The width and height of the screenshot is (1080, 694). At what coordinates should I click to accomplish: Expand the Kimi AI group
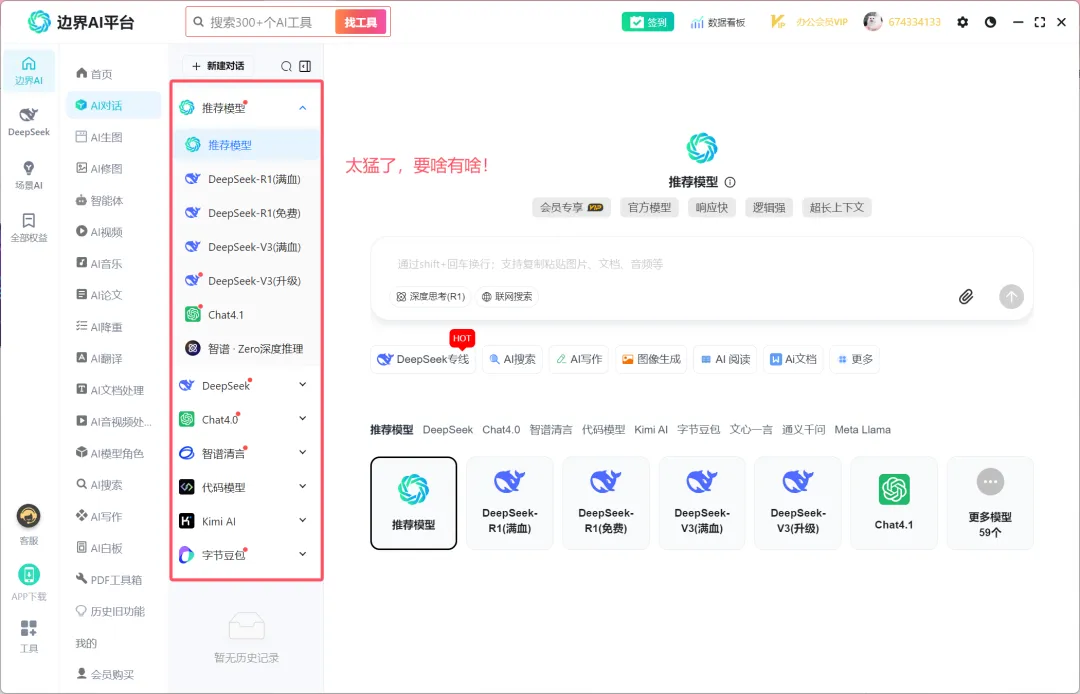point(302,520)
